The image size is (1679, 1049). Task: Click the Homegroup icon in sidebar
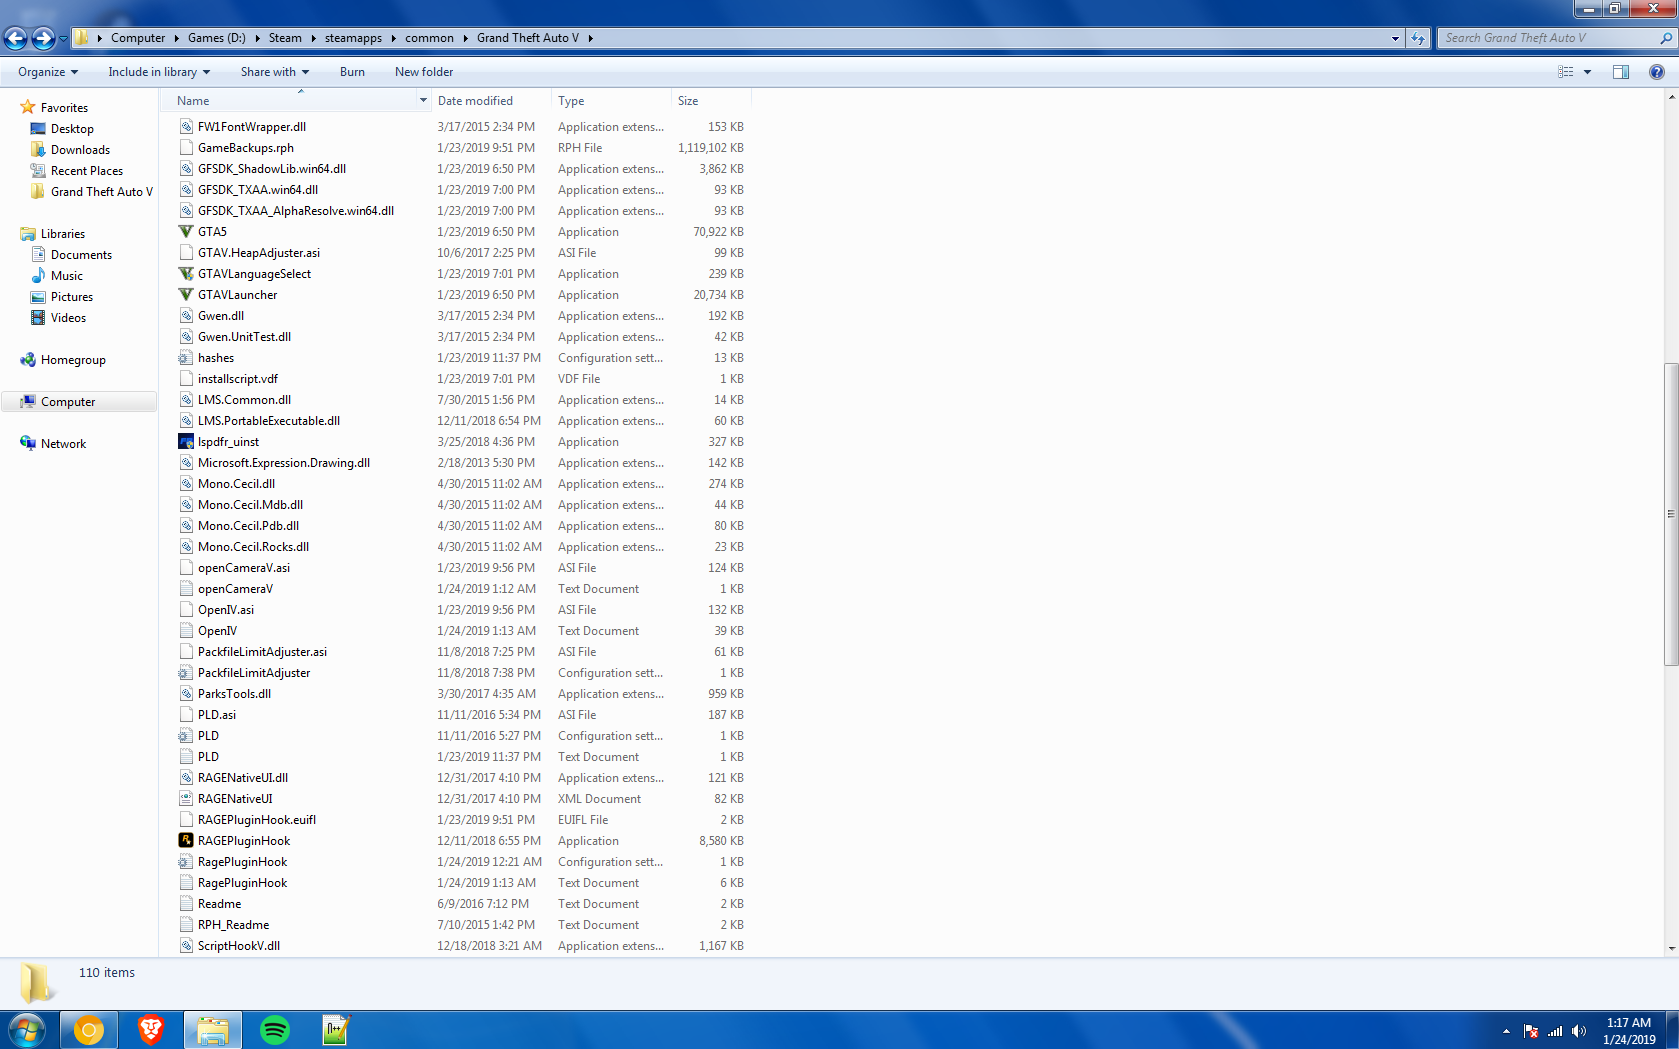28,360
